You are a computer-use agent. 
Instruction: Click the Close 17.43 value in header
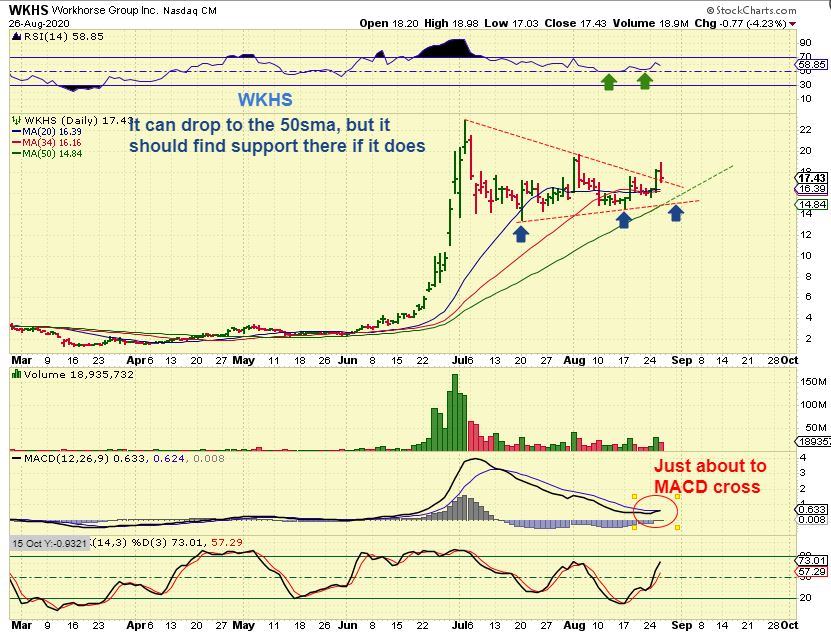576,23
